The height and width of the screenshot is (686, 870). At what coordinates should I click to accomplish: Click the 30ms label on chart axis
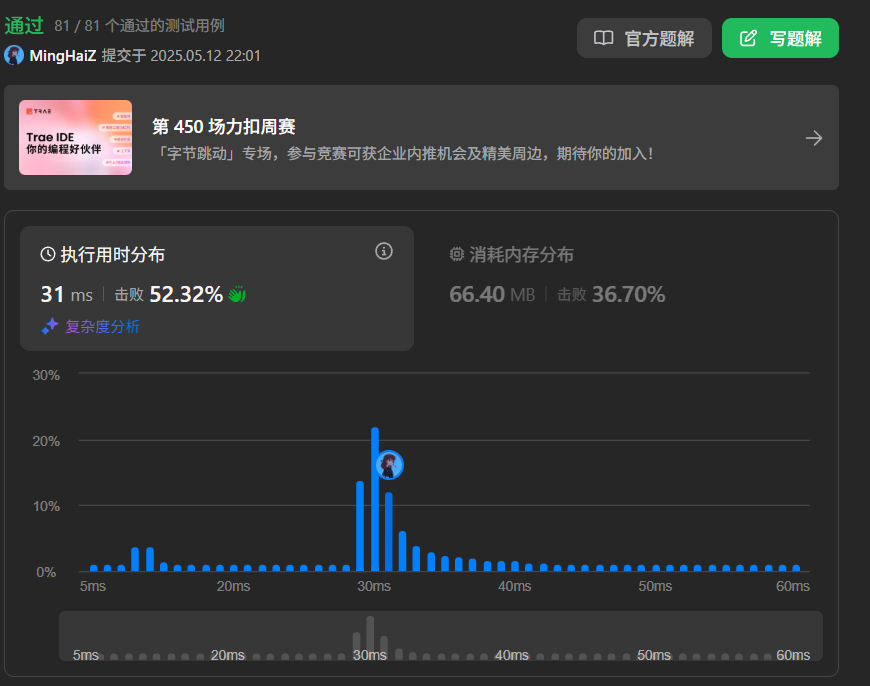tap(374, 586)
